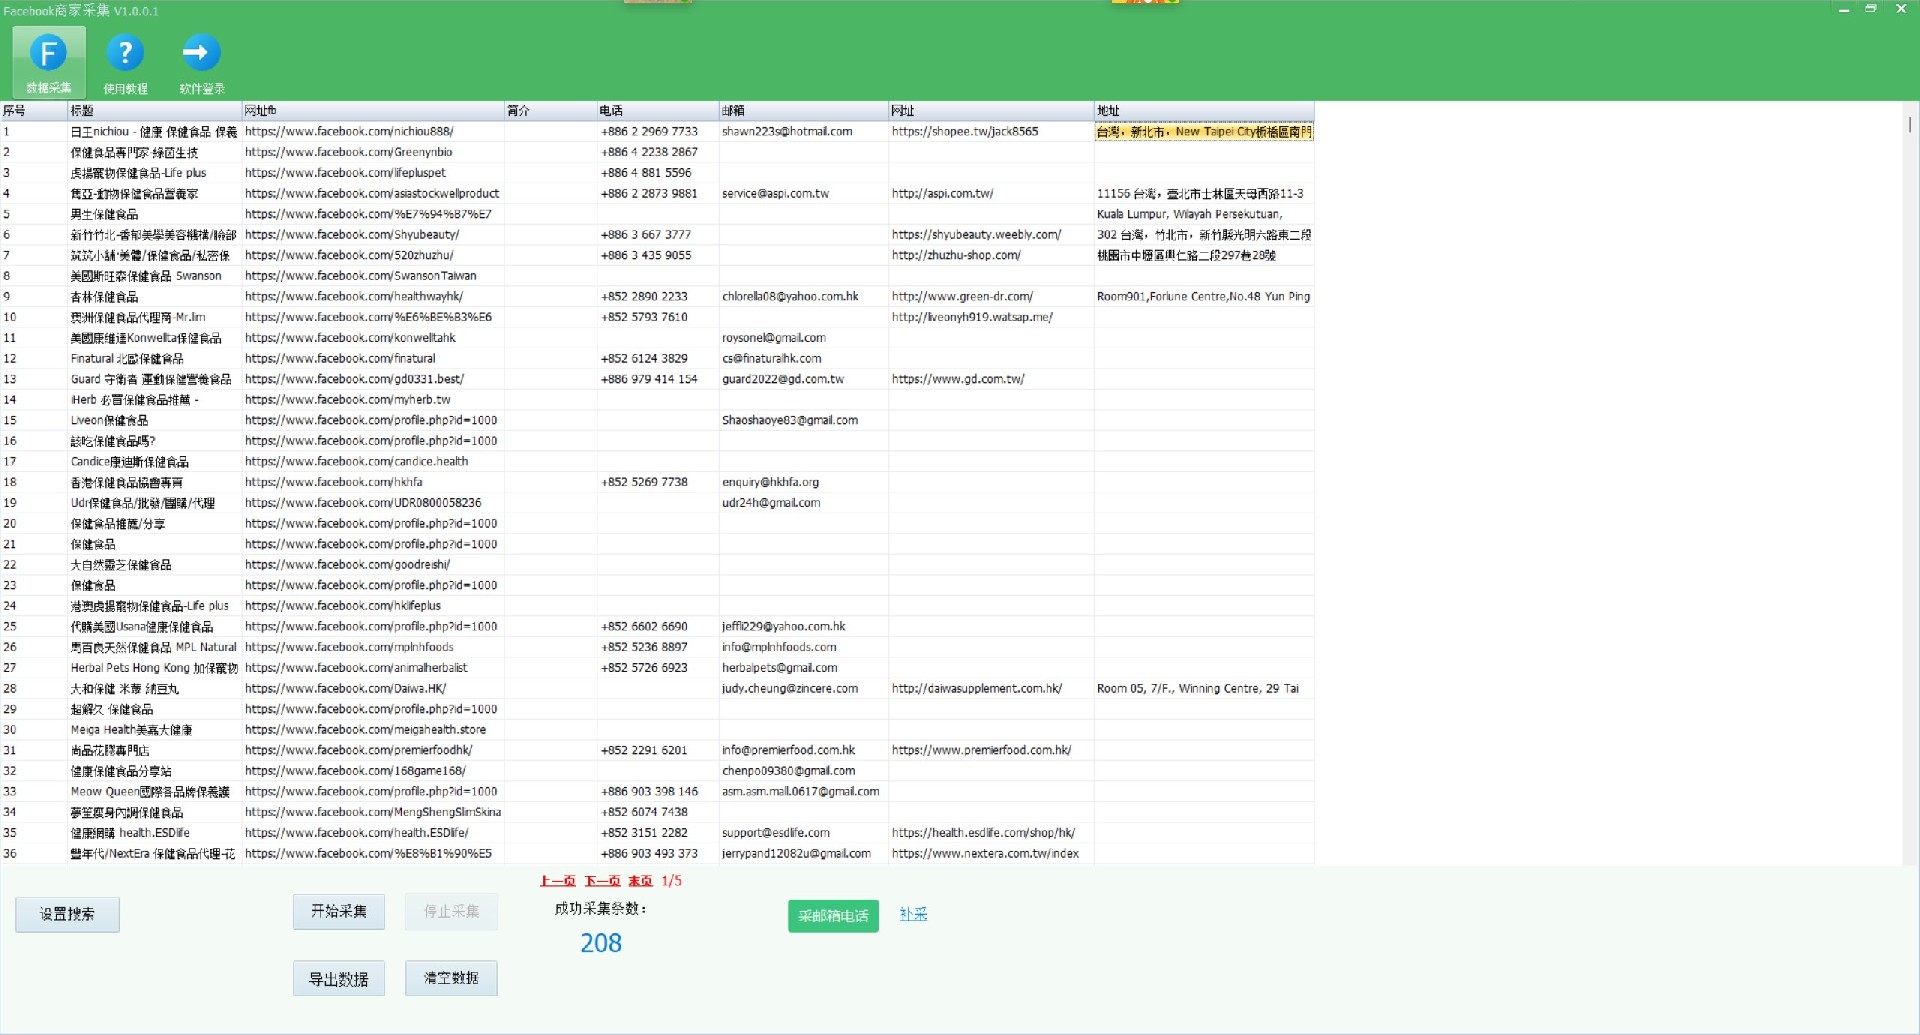Select email roysonel@gmail.com

[x=803, y=338]
